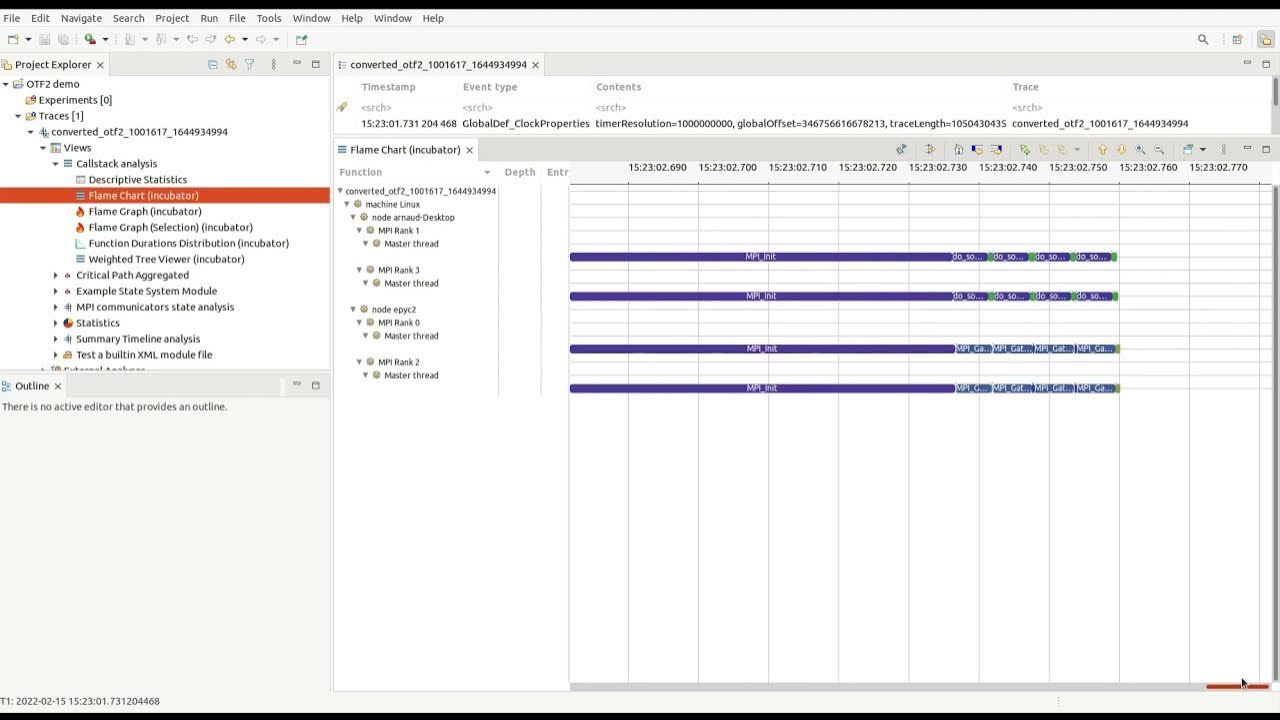Click the New wizard toolbar icon
1280x720 pixels.
13,39
